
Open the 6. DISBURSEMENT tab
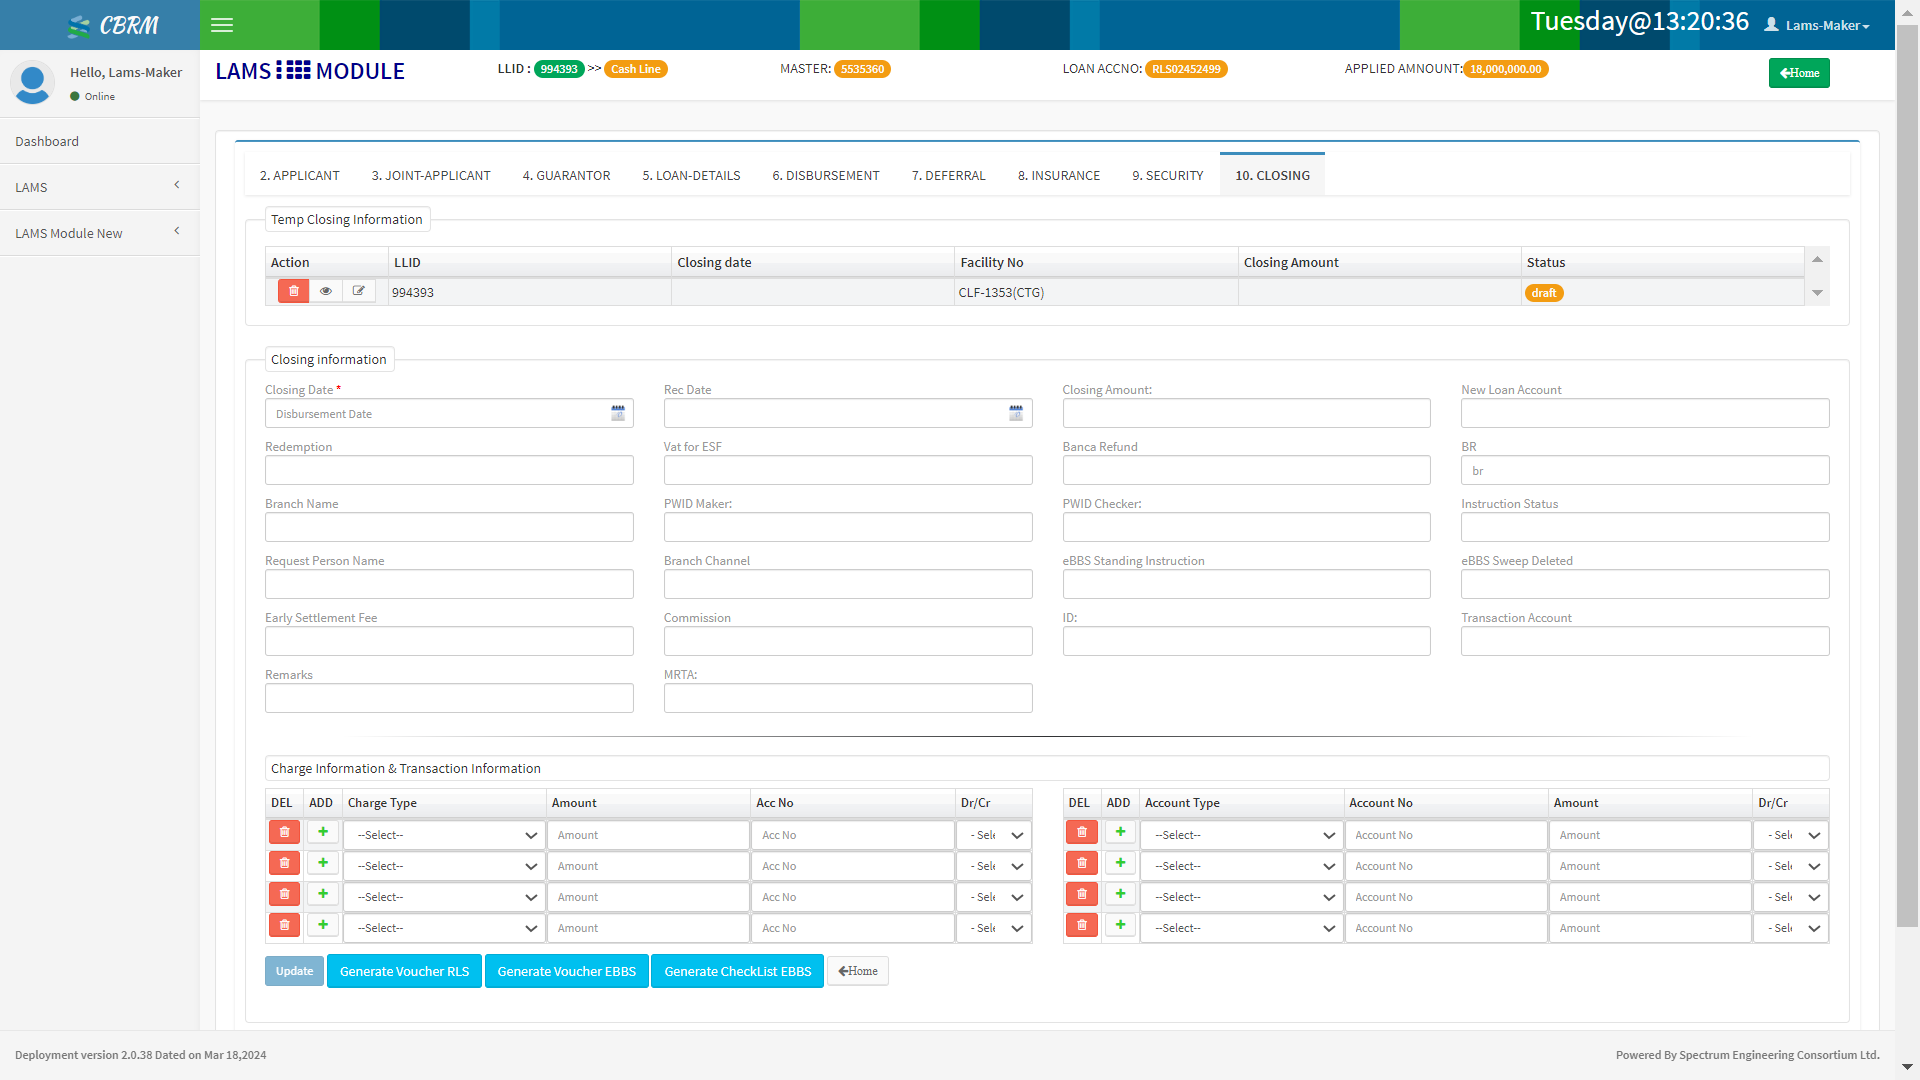[x=825, y=175]
